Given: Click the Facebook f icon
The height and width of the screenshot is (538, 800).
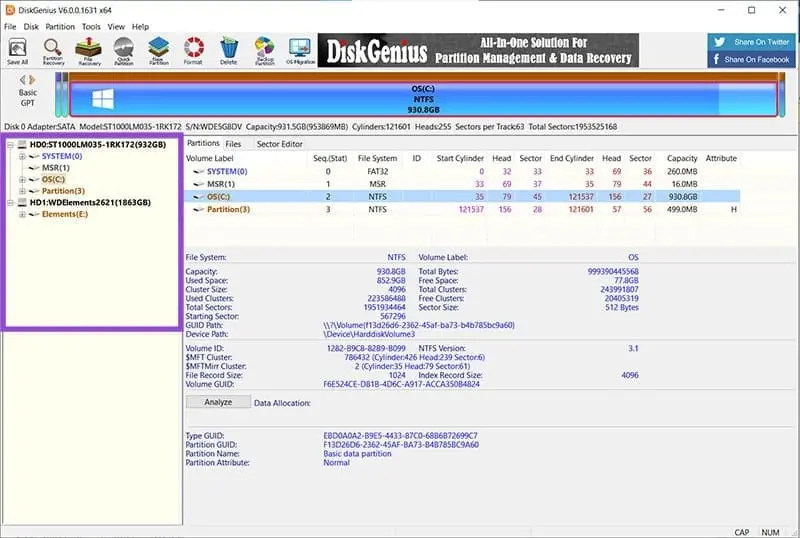Looking at the screenshot, I should pos(716,59).
